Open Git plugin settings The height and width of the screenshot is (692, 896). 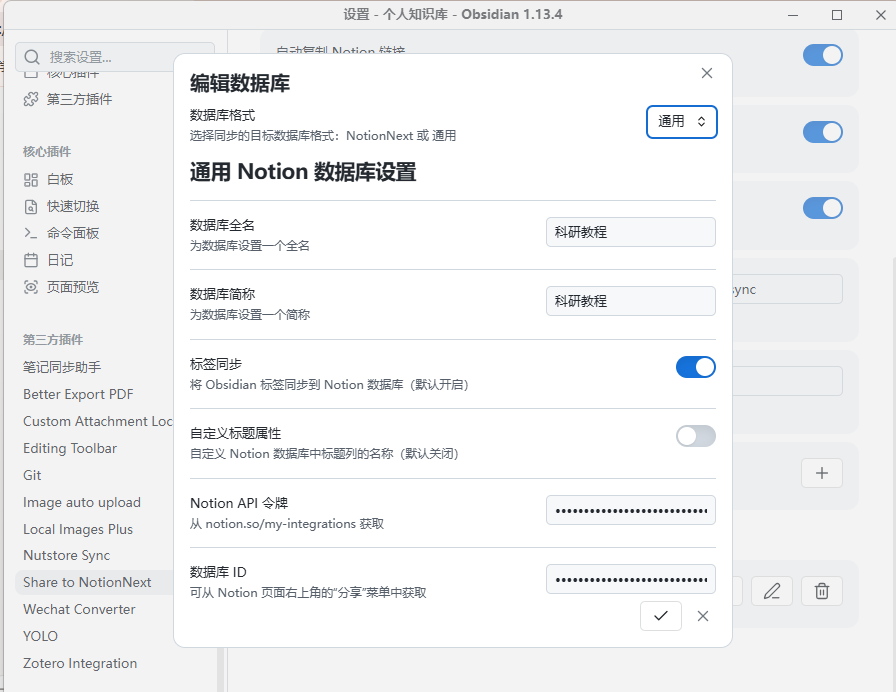(x=32, y=475)
